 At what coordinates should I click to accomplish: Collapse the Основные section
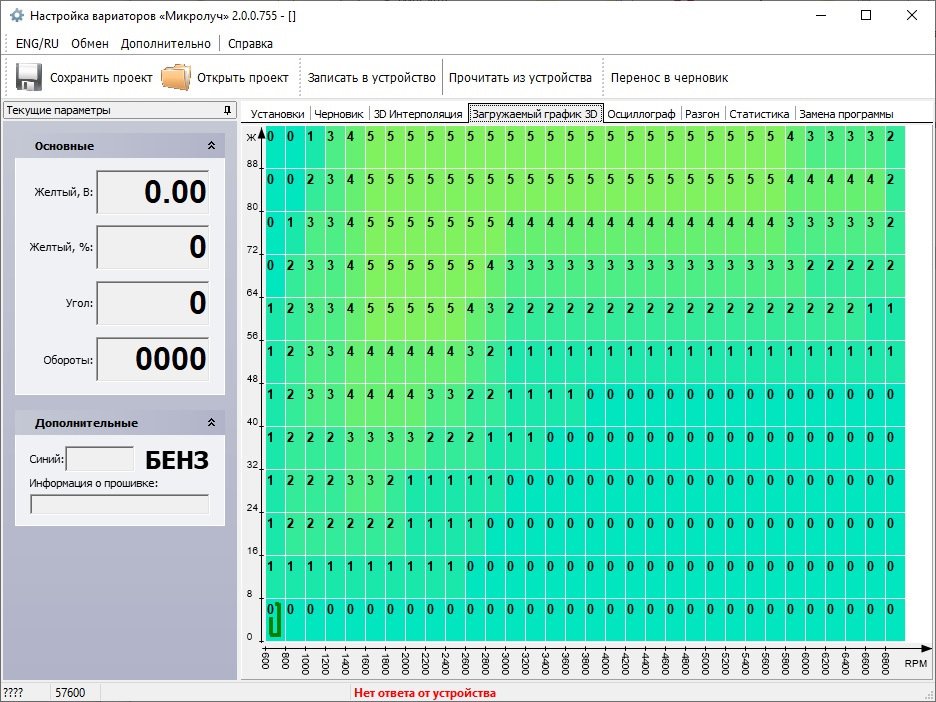pyautogui.click(x=211, y=146)
